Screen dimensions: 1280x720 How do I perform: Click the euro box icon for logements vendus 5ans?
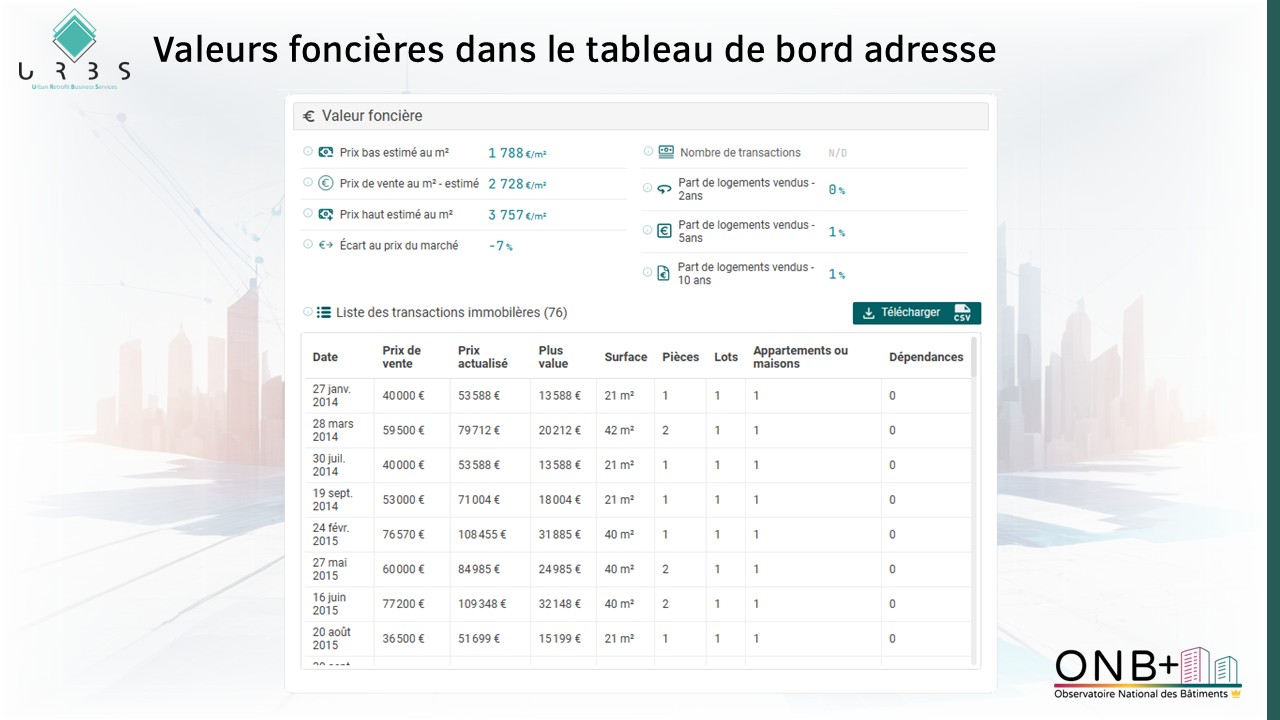[664, 231]
